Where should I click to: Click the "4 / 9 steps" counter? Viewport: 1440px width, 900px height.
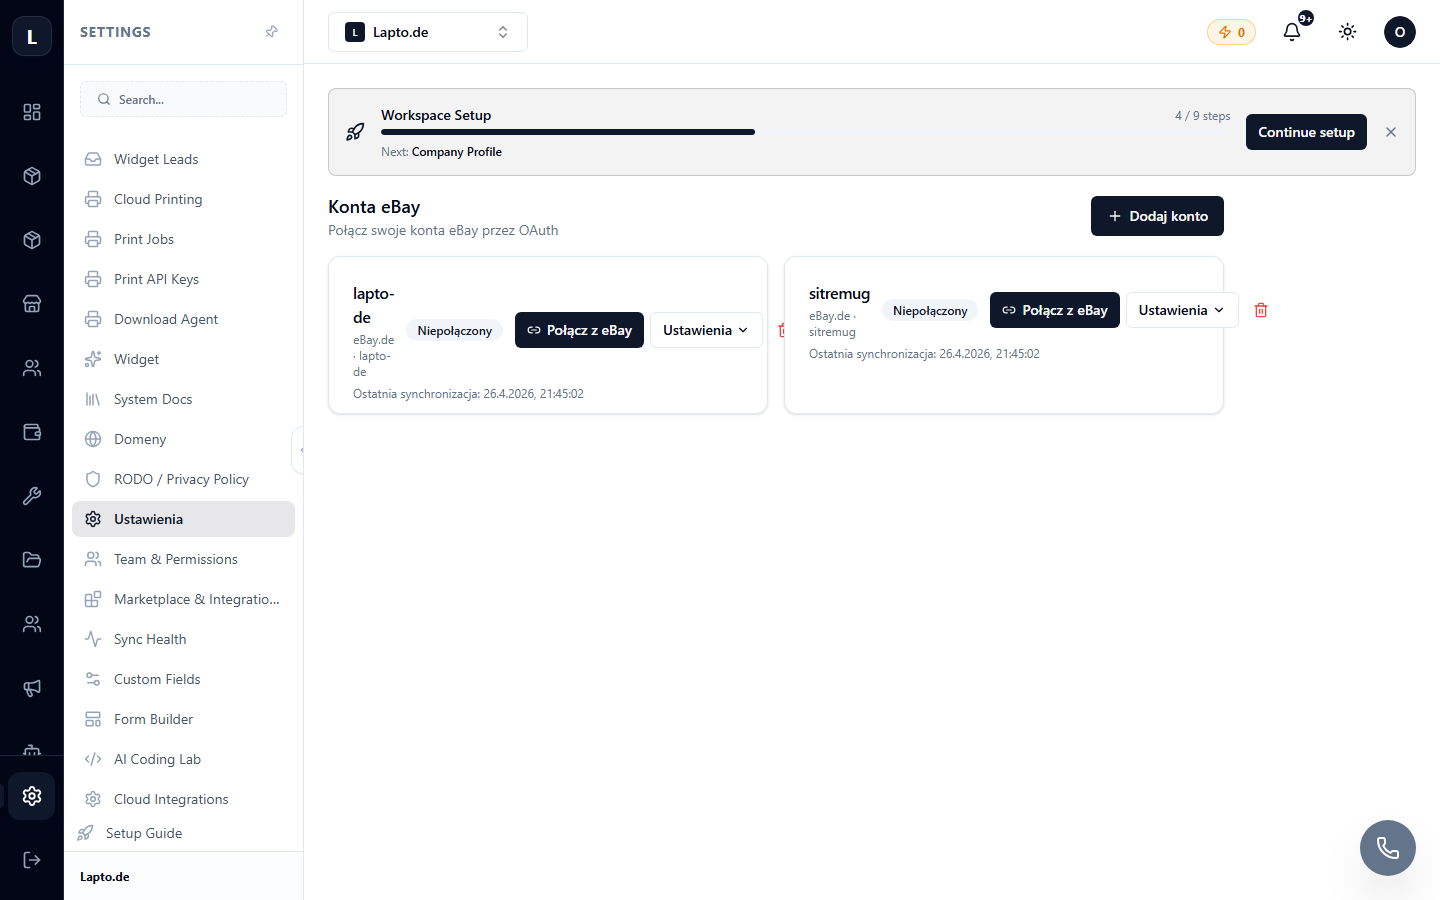[x=1203, y=116]
